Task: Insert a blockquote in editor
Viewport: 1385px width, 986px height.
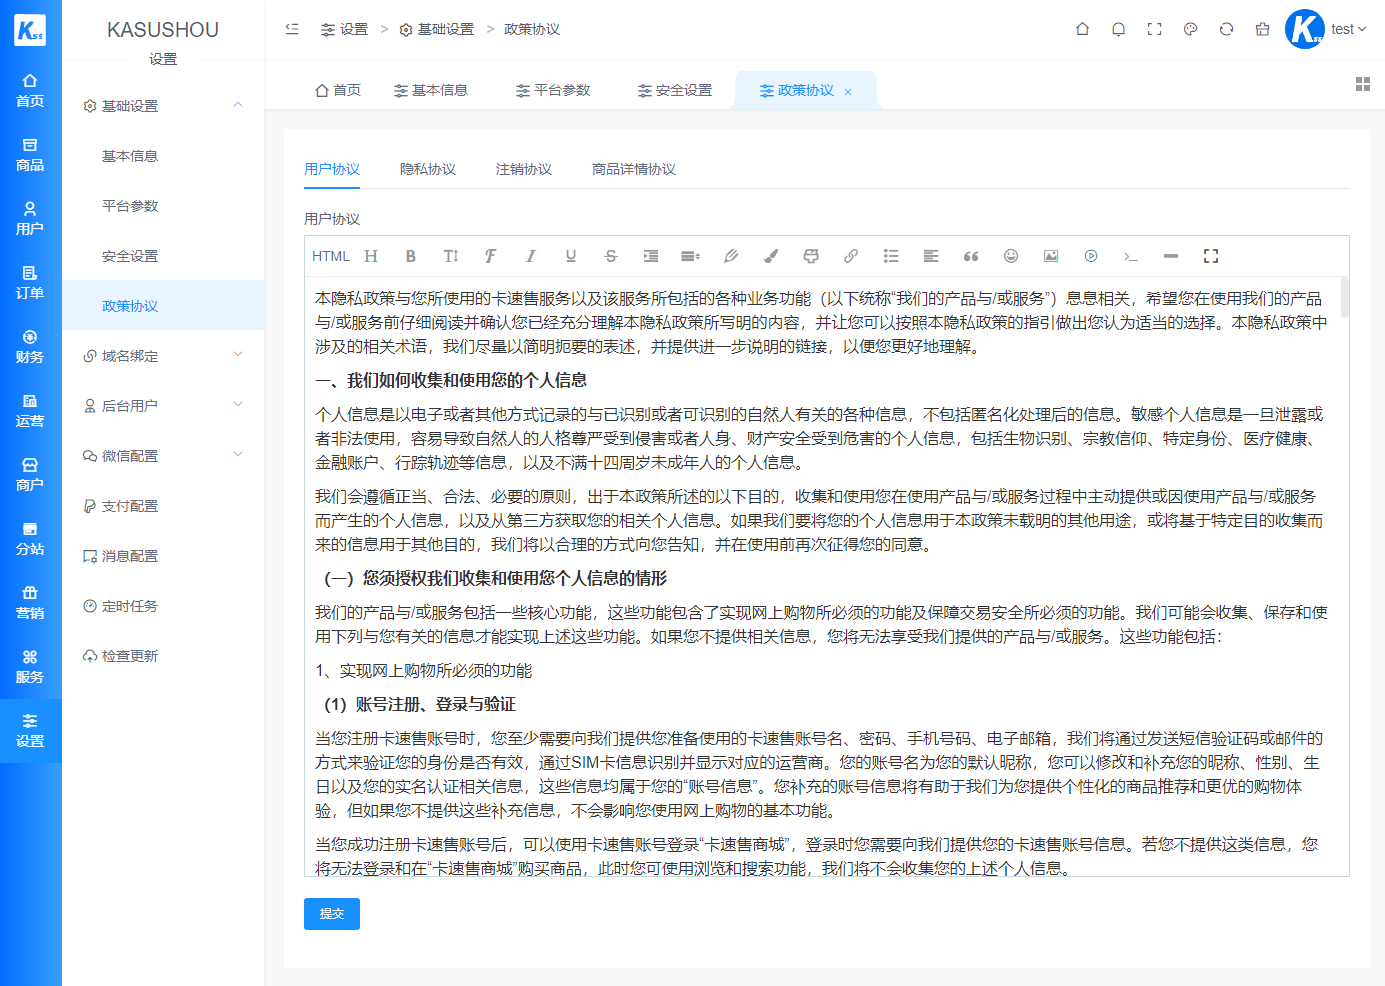Action: 971,256
